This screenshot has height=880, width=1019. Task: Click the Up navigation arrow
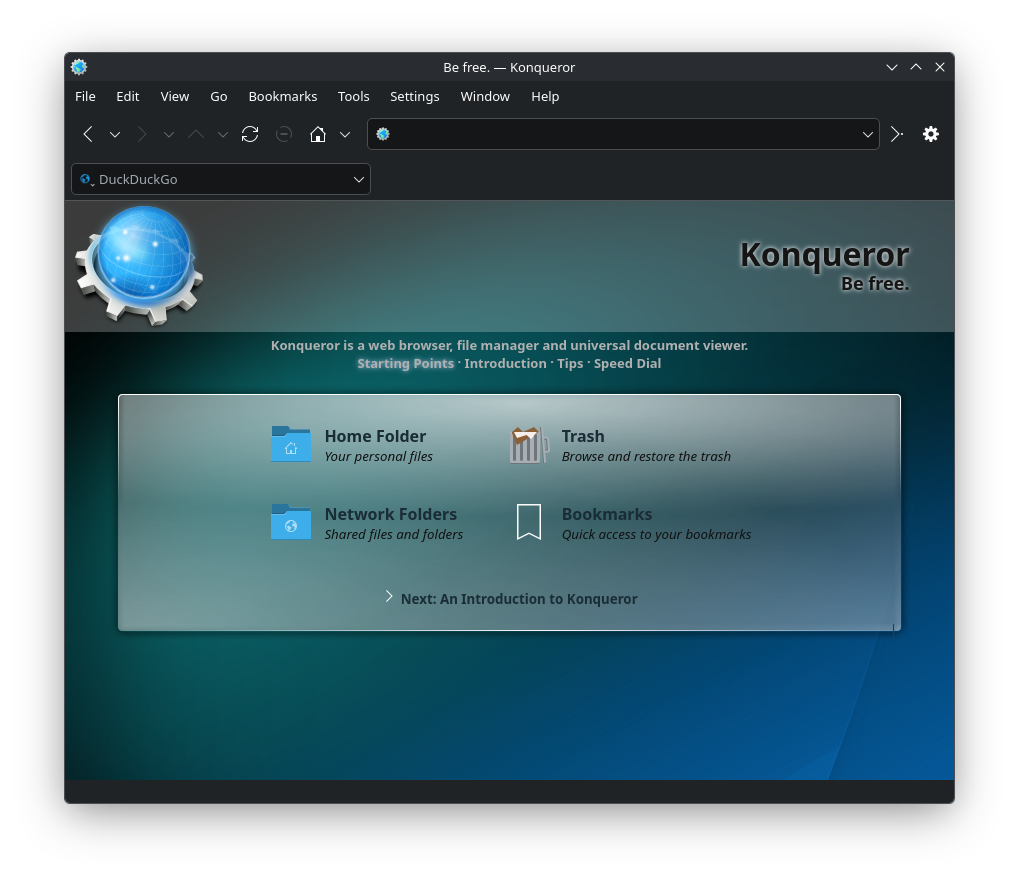click(196, 135)
